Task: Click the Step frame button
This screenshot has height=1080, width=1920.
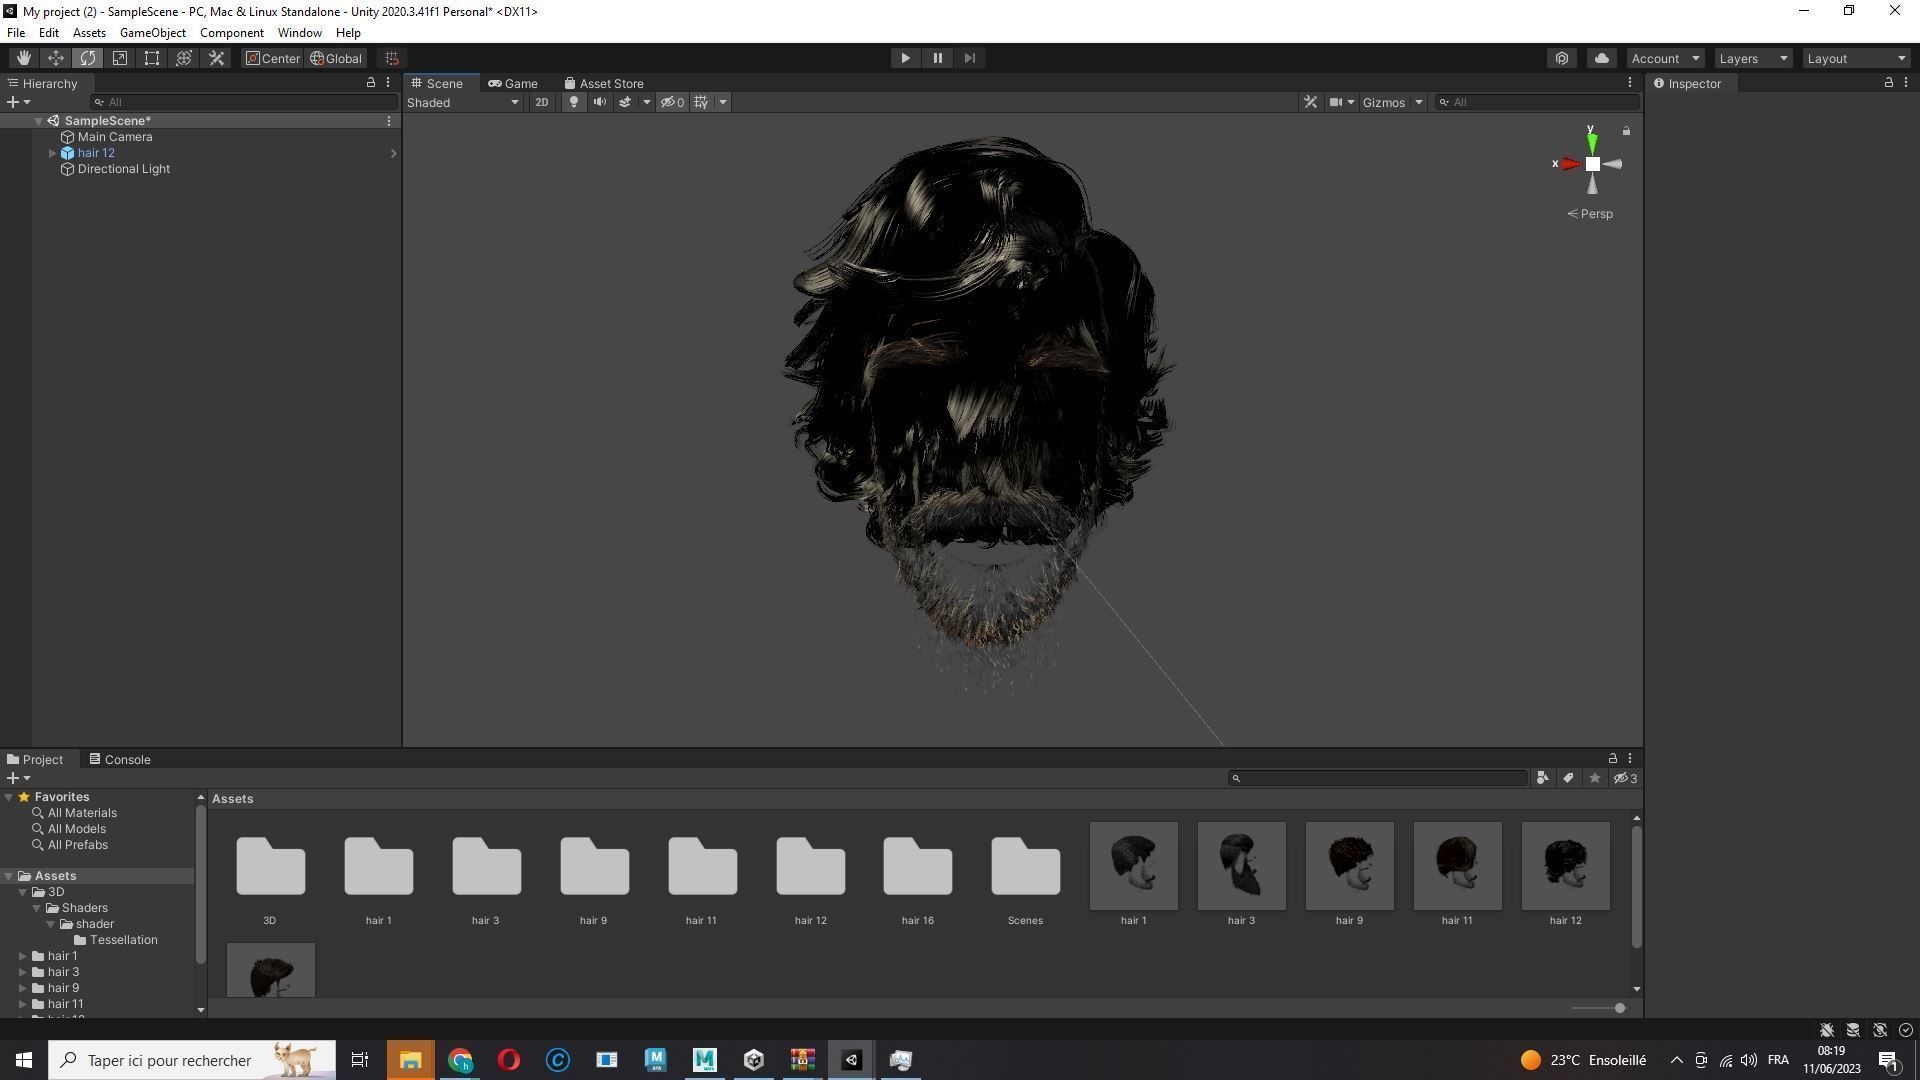Action: click(x=969, y=58)
